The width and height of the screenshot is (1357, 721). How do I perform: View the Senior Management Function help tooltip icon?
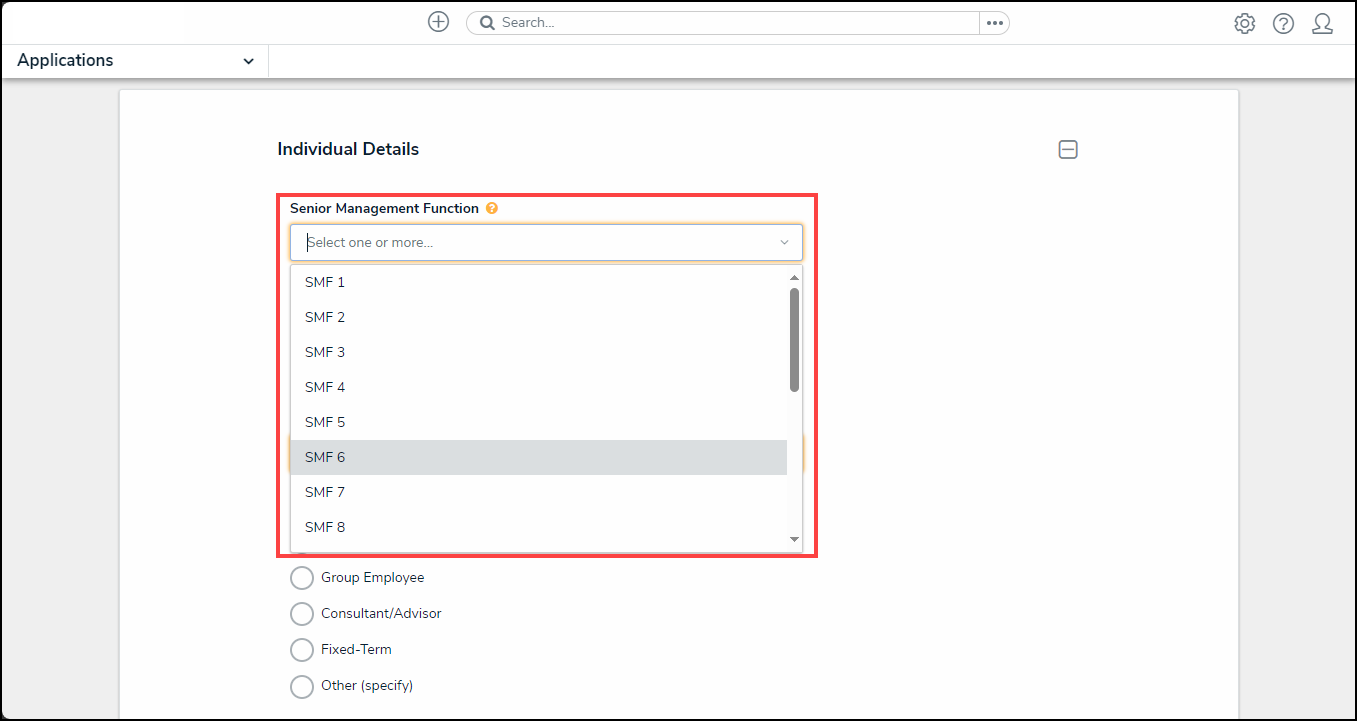coord(491,208)
